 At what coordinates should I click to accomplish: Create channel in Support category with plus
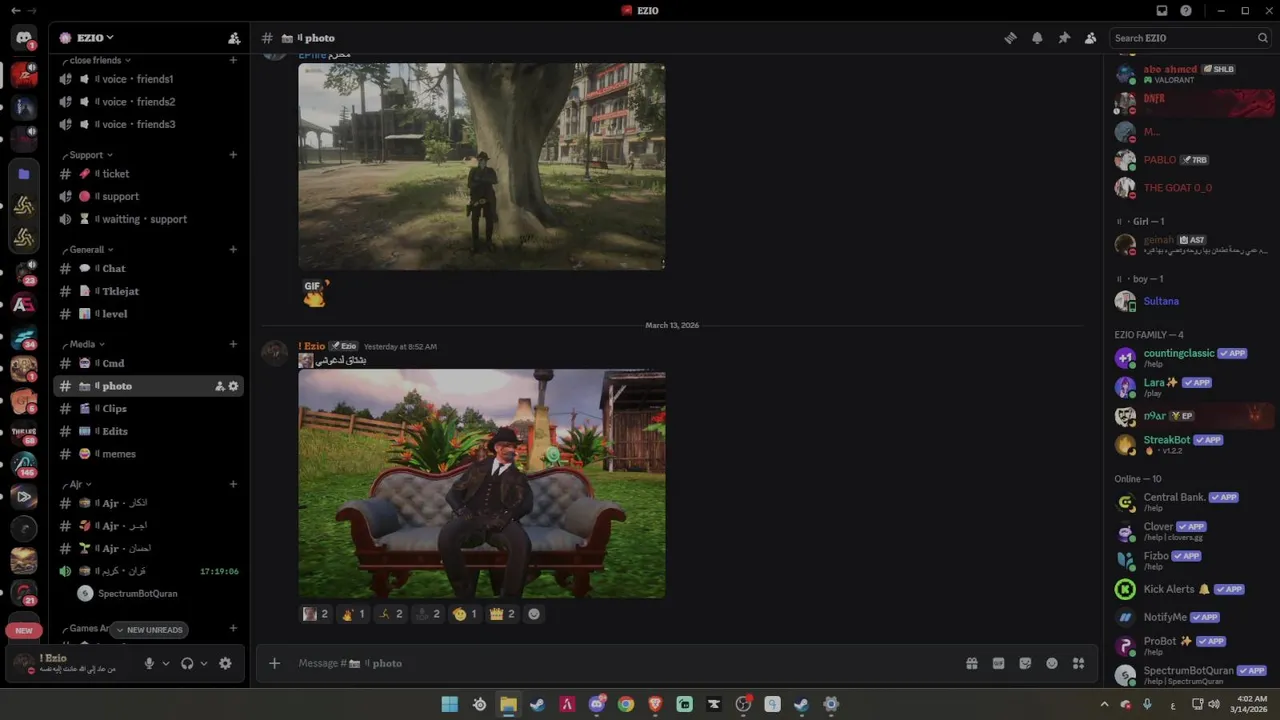click(x=233, y=155)
